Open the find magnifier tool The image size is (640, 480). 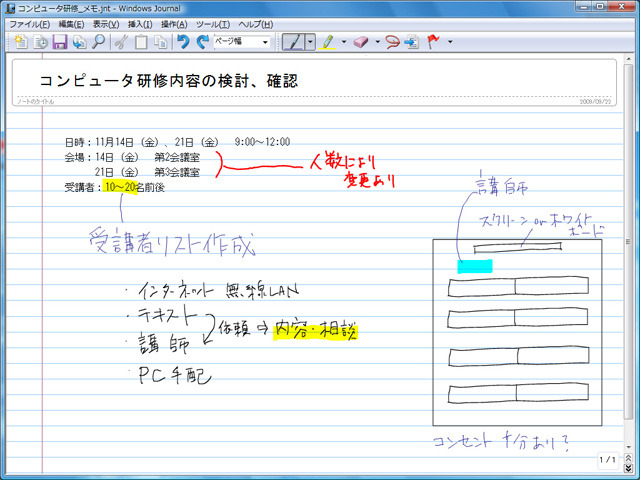(x=99, y=42)
